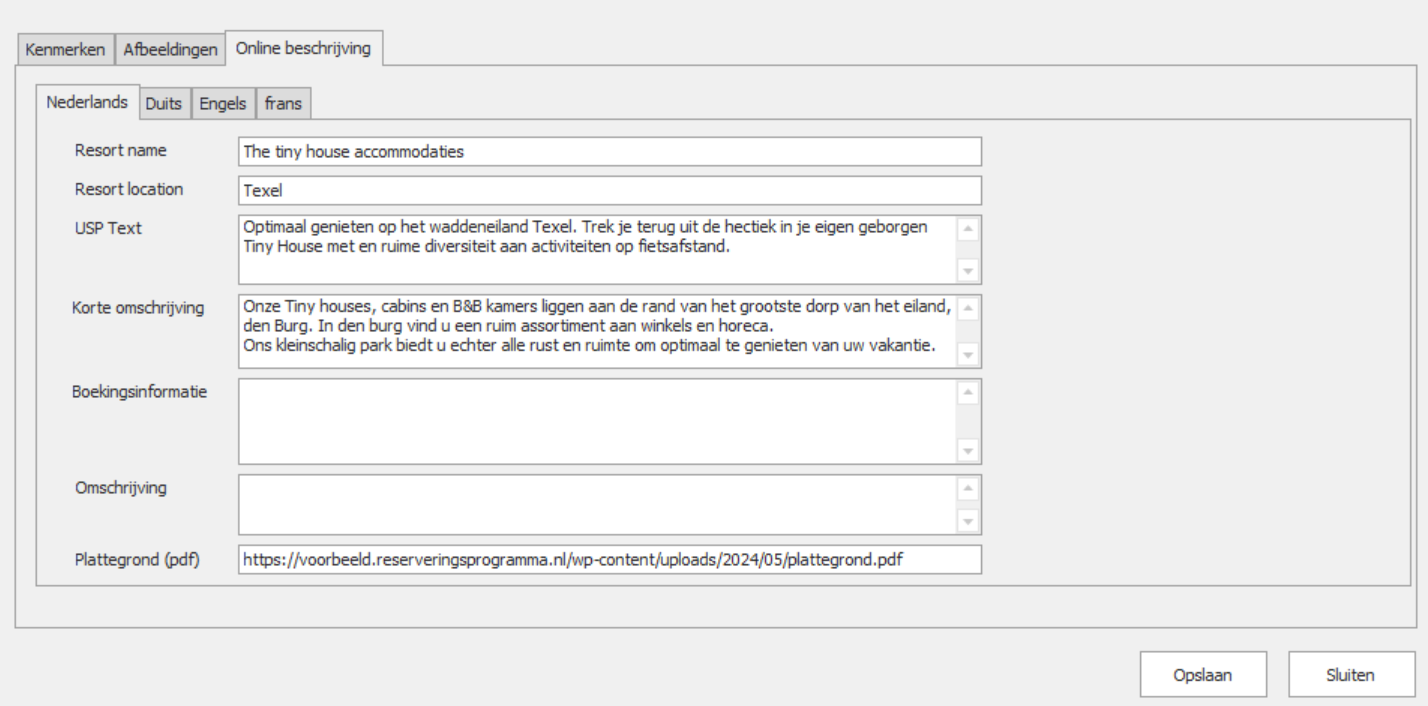Click the Omschrijving label
Viewport: 1428px width, 706px height.
(121, 488)
